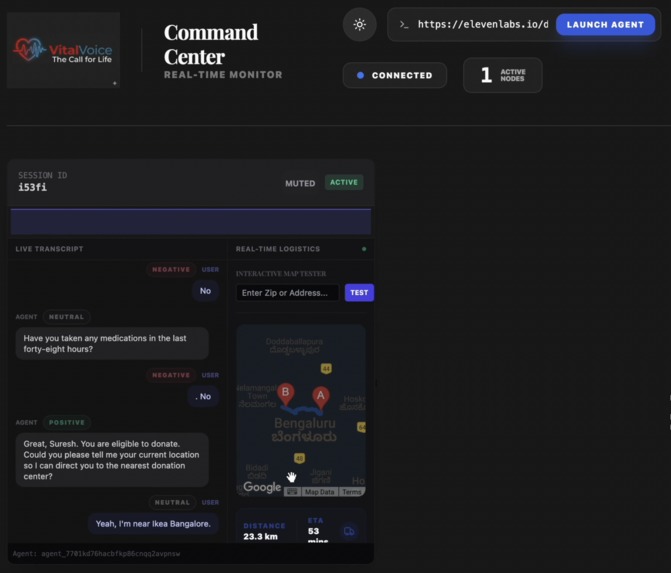Click the Test button
The image size is (671, 573).
click(359, 293)
